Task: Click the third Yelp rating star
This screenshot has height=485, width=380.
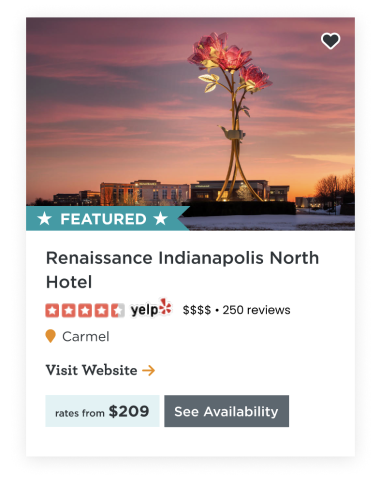Action: [85, 310]
